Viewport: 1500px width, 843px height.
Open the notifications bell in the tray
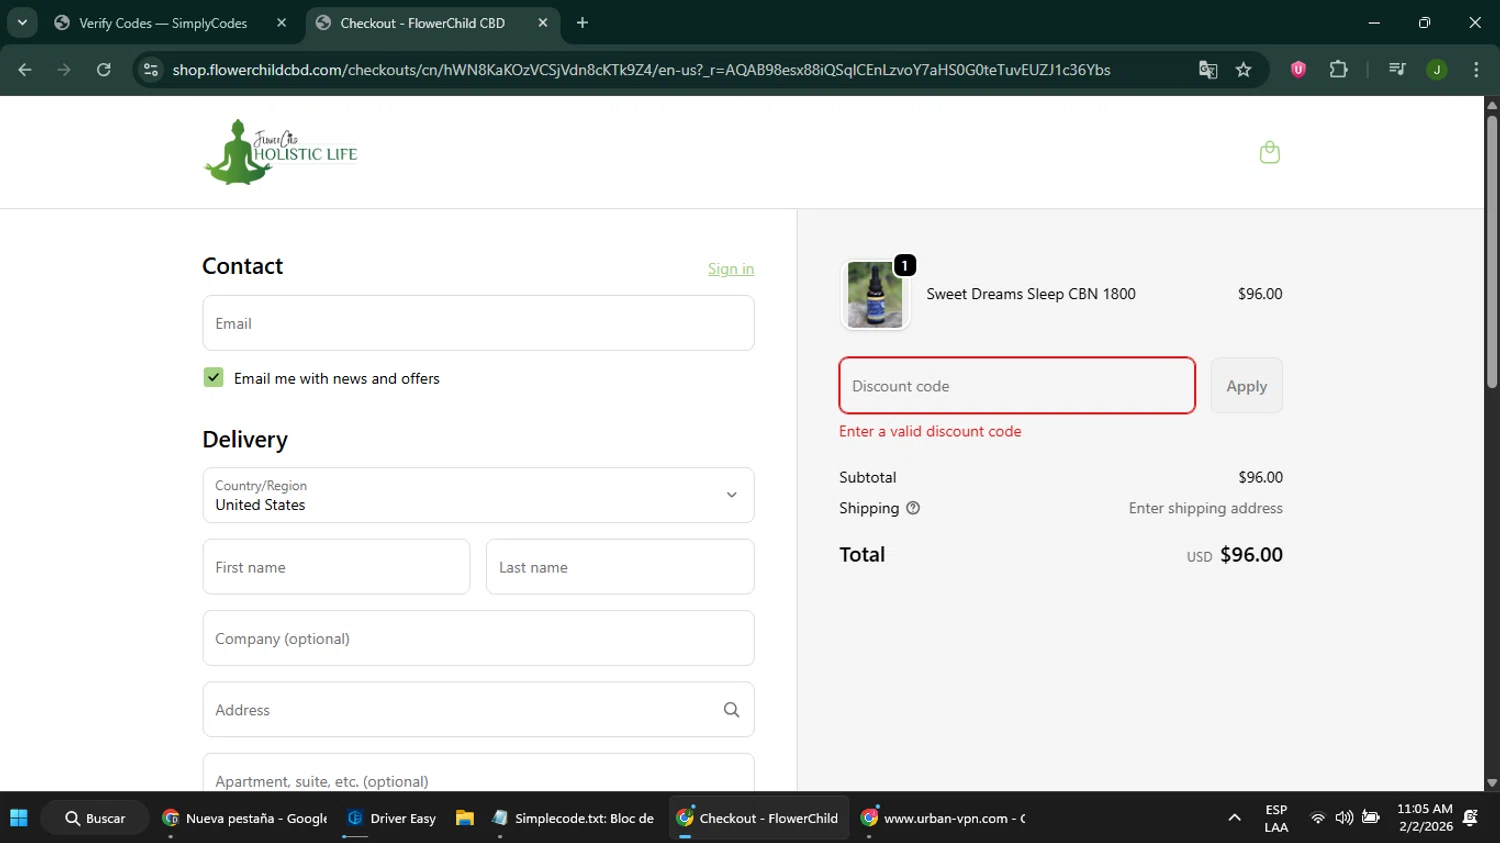point(1470,818)
